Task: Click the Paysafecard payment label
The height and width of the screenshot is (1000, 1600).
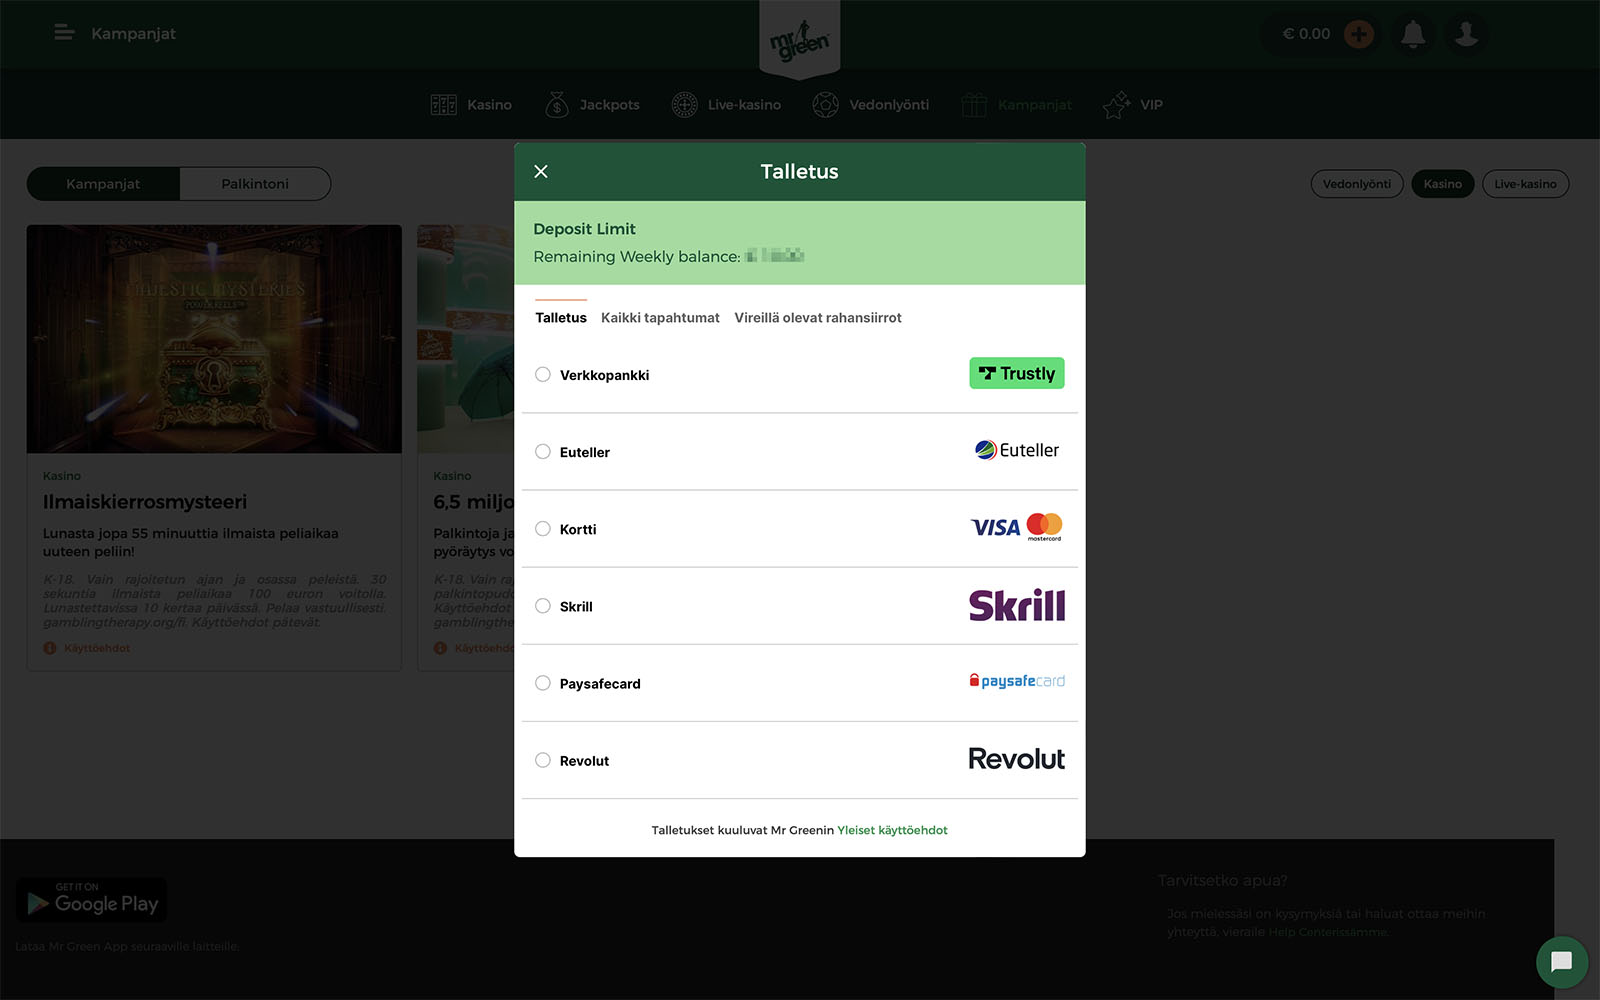Action: 600,684
